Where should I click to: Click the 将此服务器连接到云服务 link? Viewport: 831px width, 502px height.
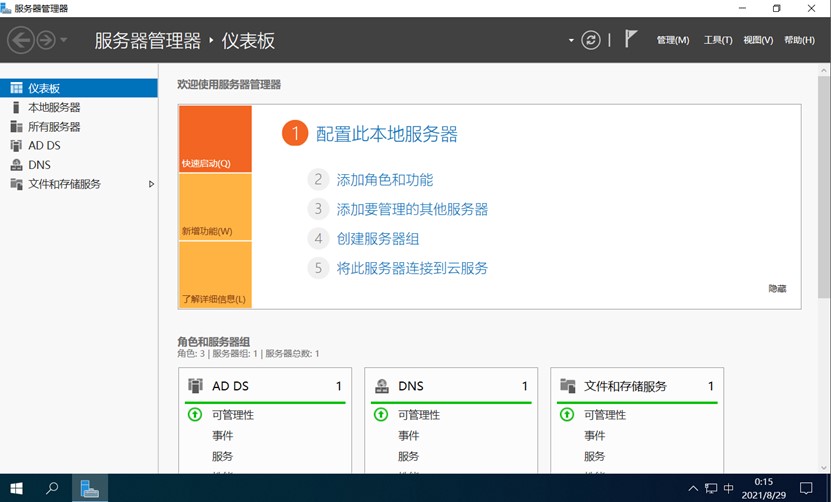412,268
